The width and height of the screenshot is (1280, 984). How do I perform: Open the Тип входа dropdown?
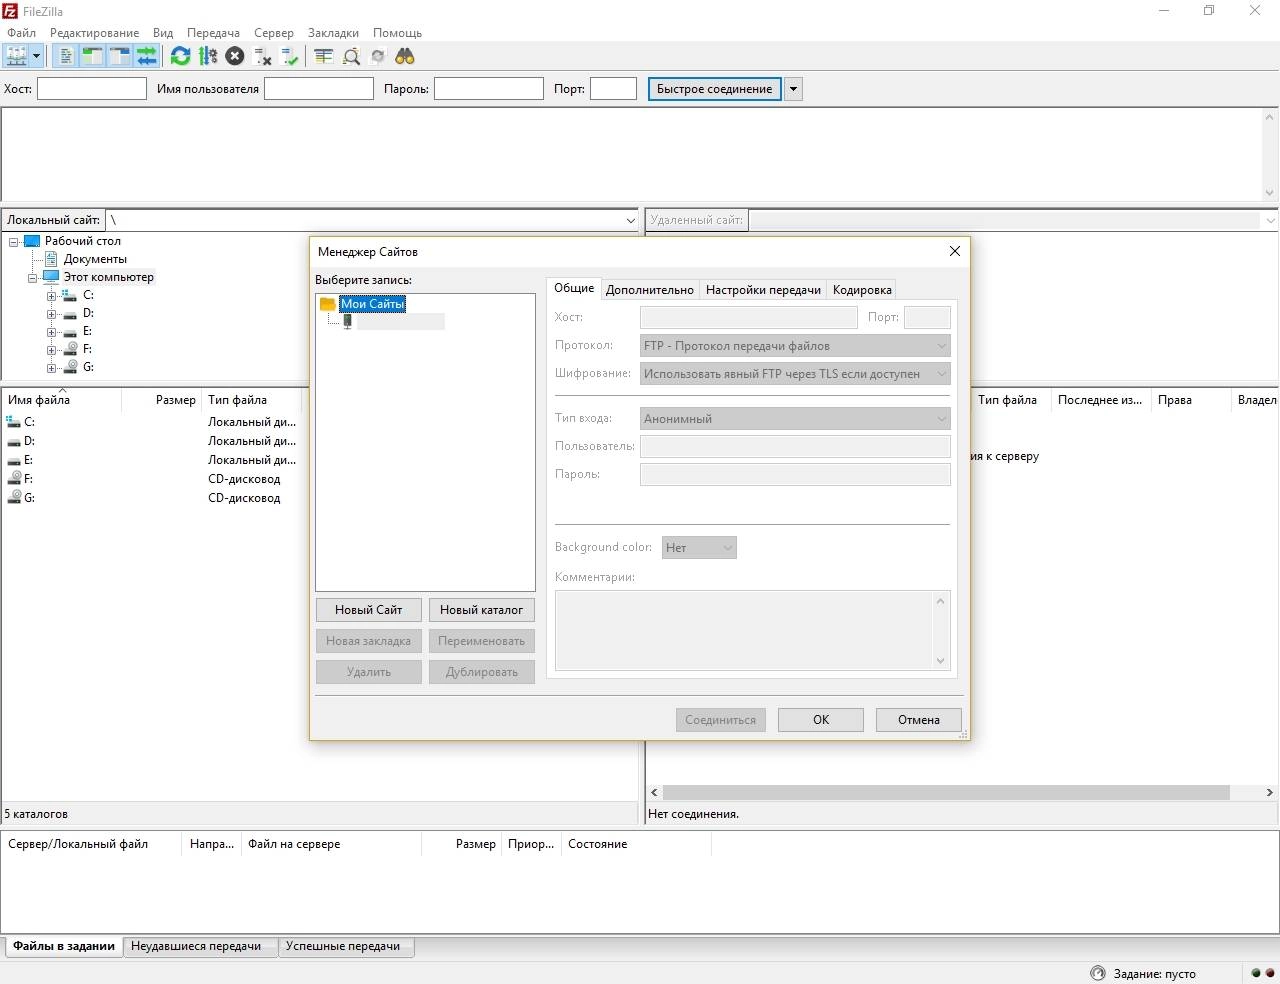[x=795, y=419]
